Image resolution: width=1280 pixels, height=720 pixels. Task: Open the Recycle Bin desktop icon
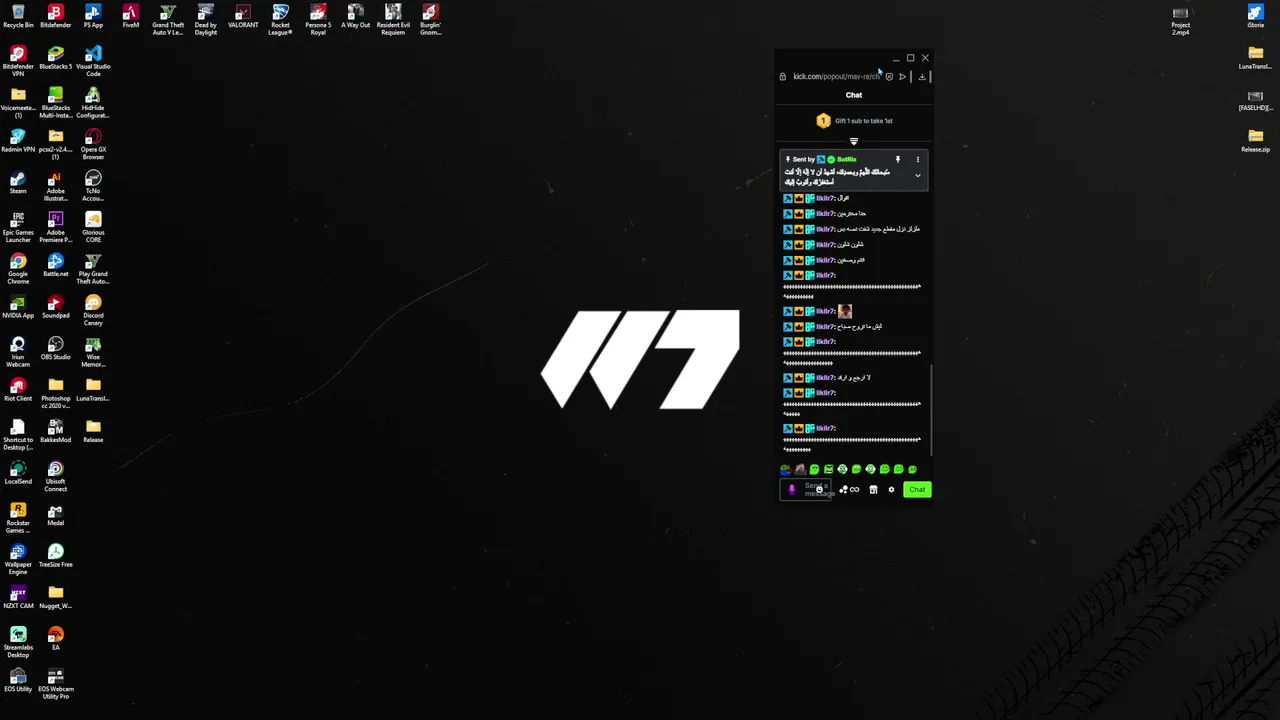(18, 17)
